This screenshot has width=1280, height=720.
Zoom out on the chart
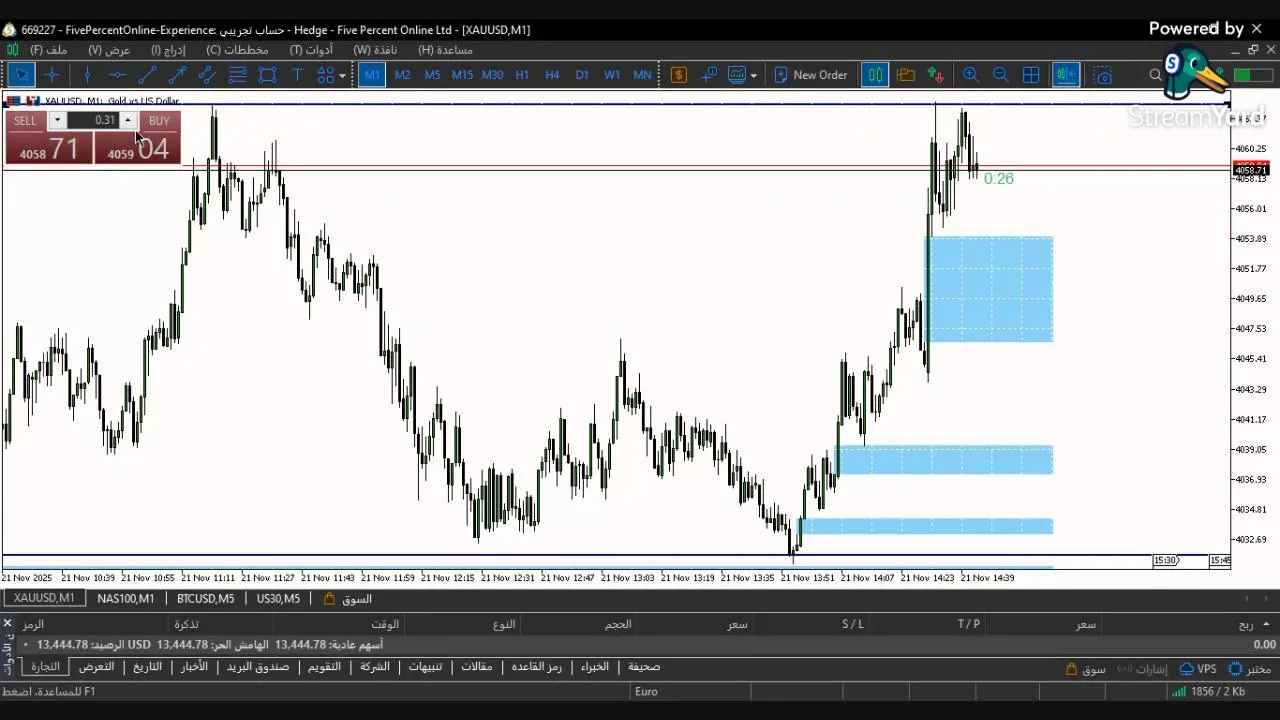pyautogui.click(x=1000, y=75)
